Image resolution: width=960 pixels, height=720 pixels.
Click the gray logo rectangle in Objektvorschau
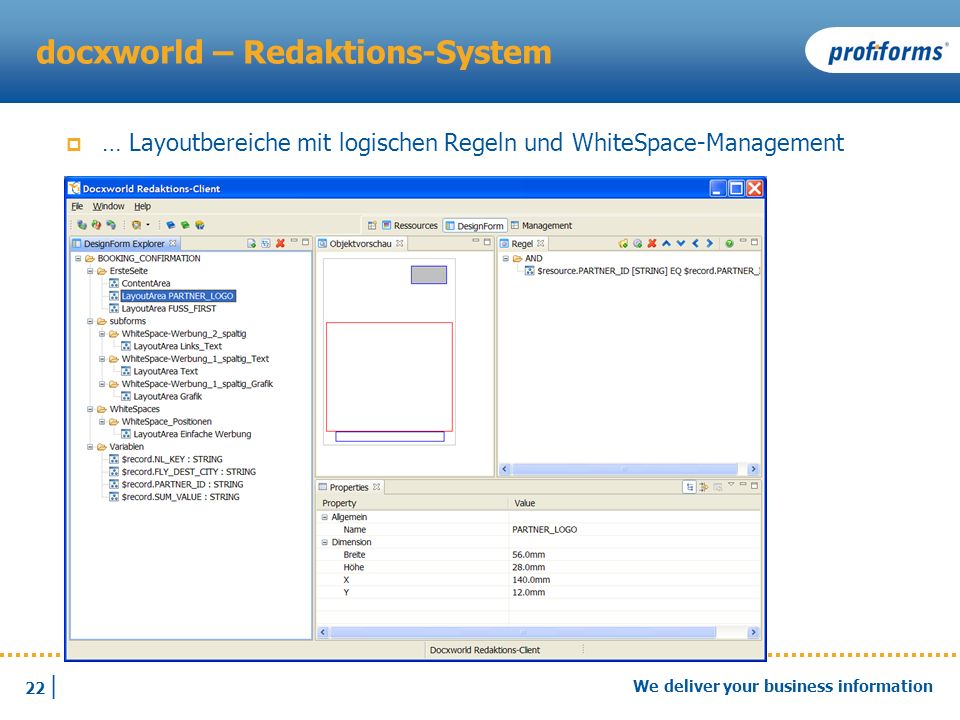[x=429, y=275]
